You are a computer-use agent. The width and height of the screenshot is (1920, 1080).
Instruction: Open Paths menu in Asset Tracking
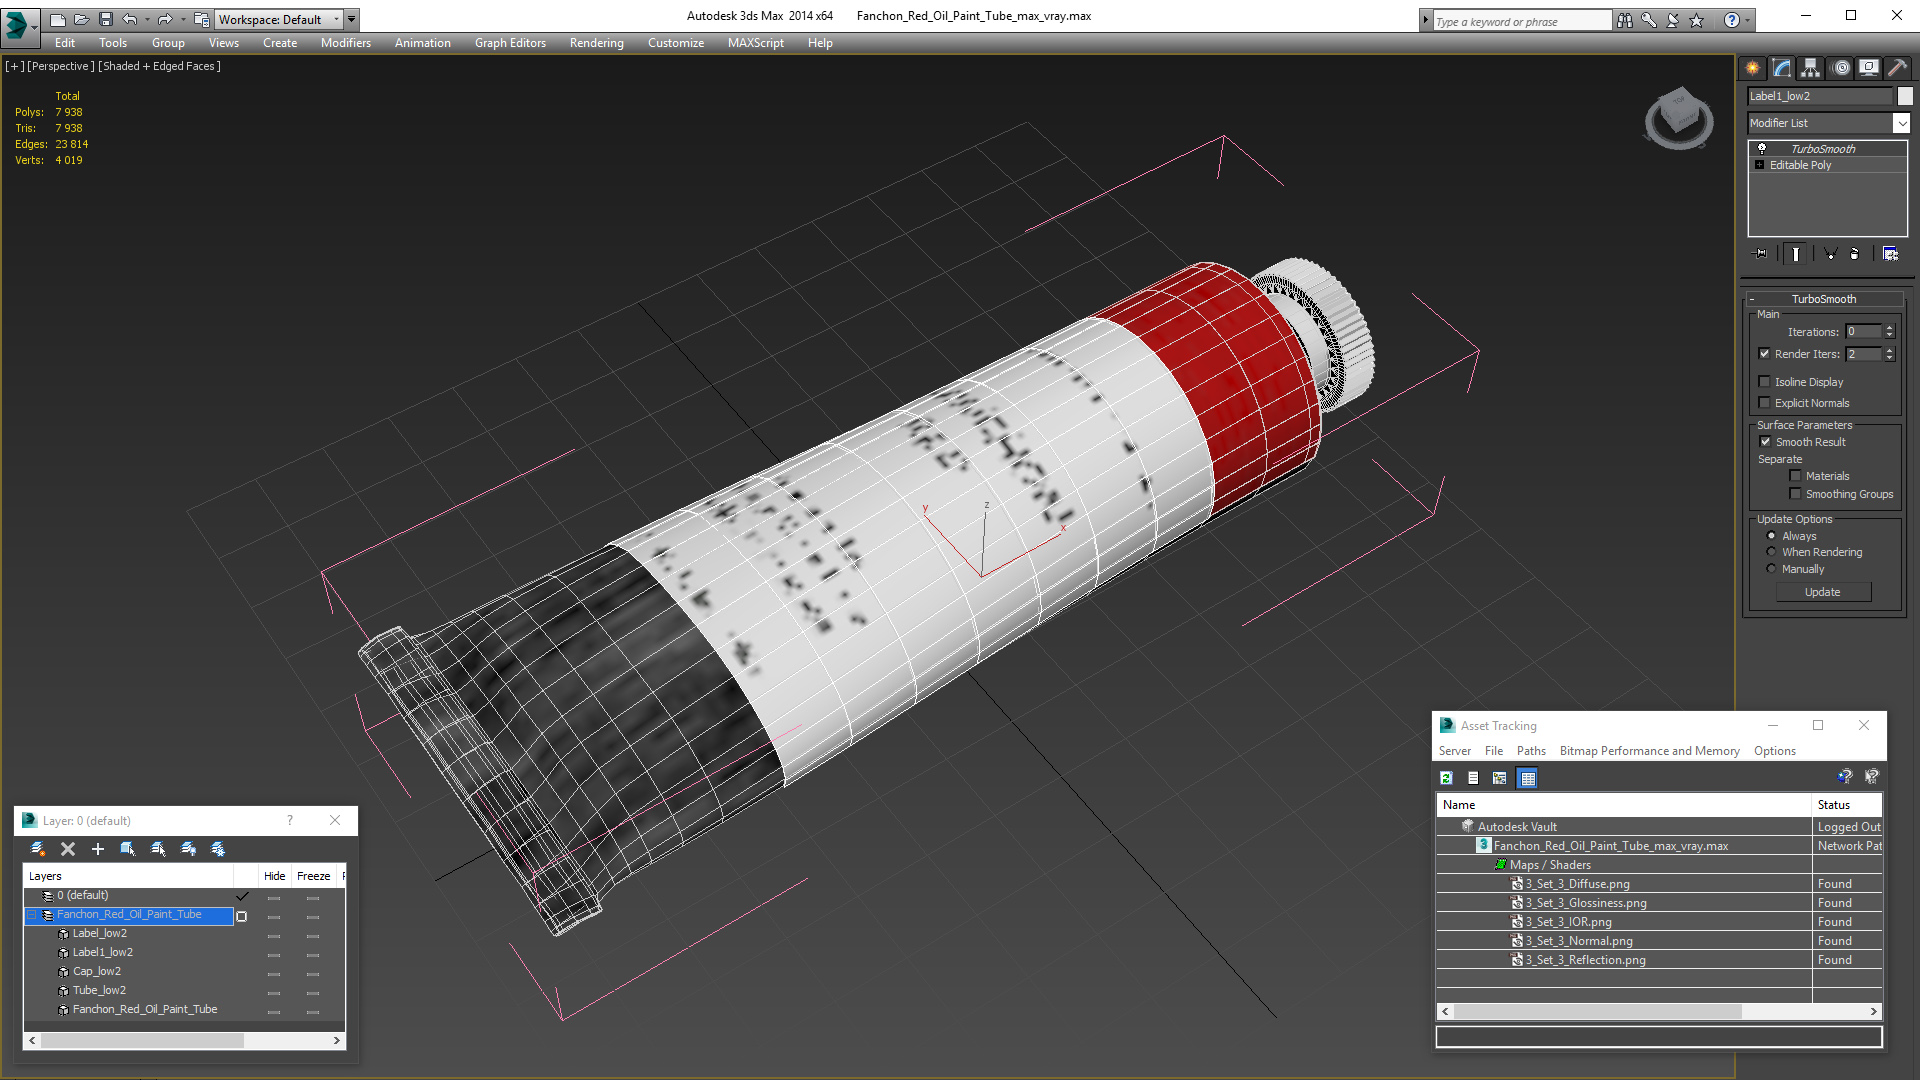(x=1531, y=751)
